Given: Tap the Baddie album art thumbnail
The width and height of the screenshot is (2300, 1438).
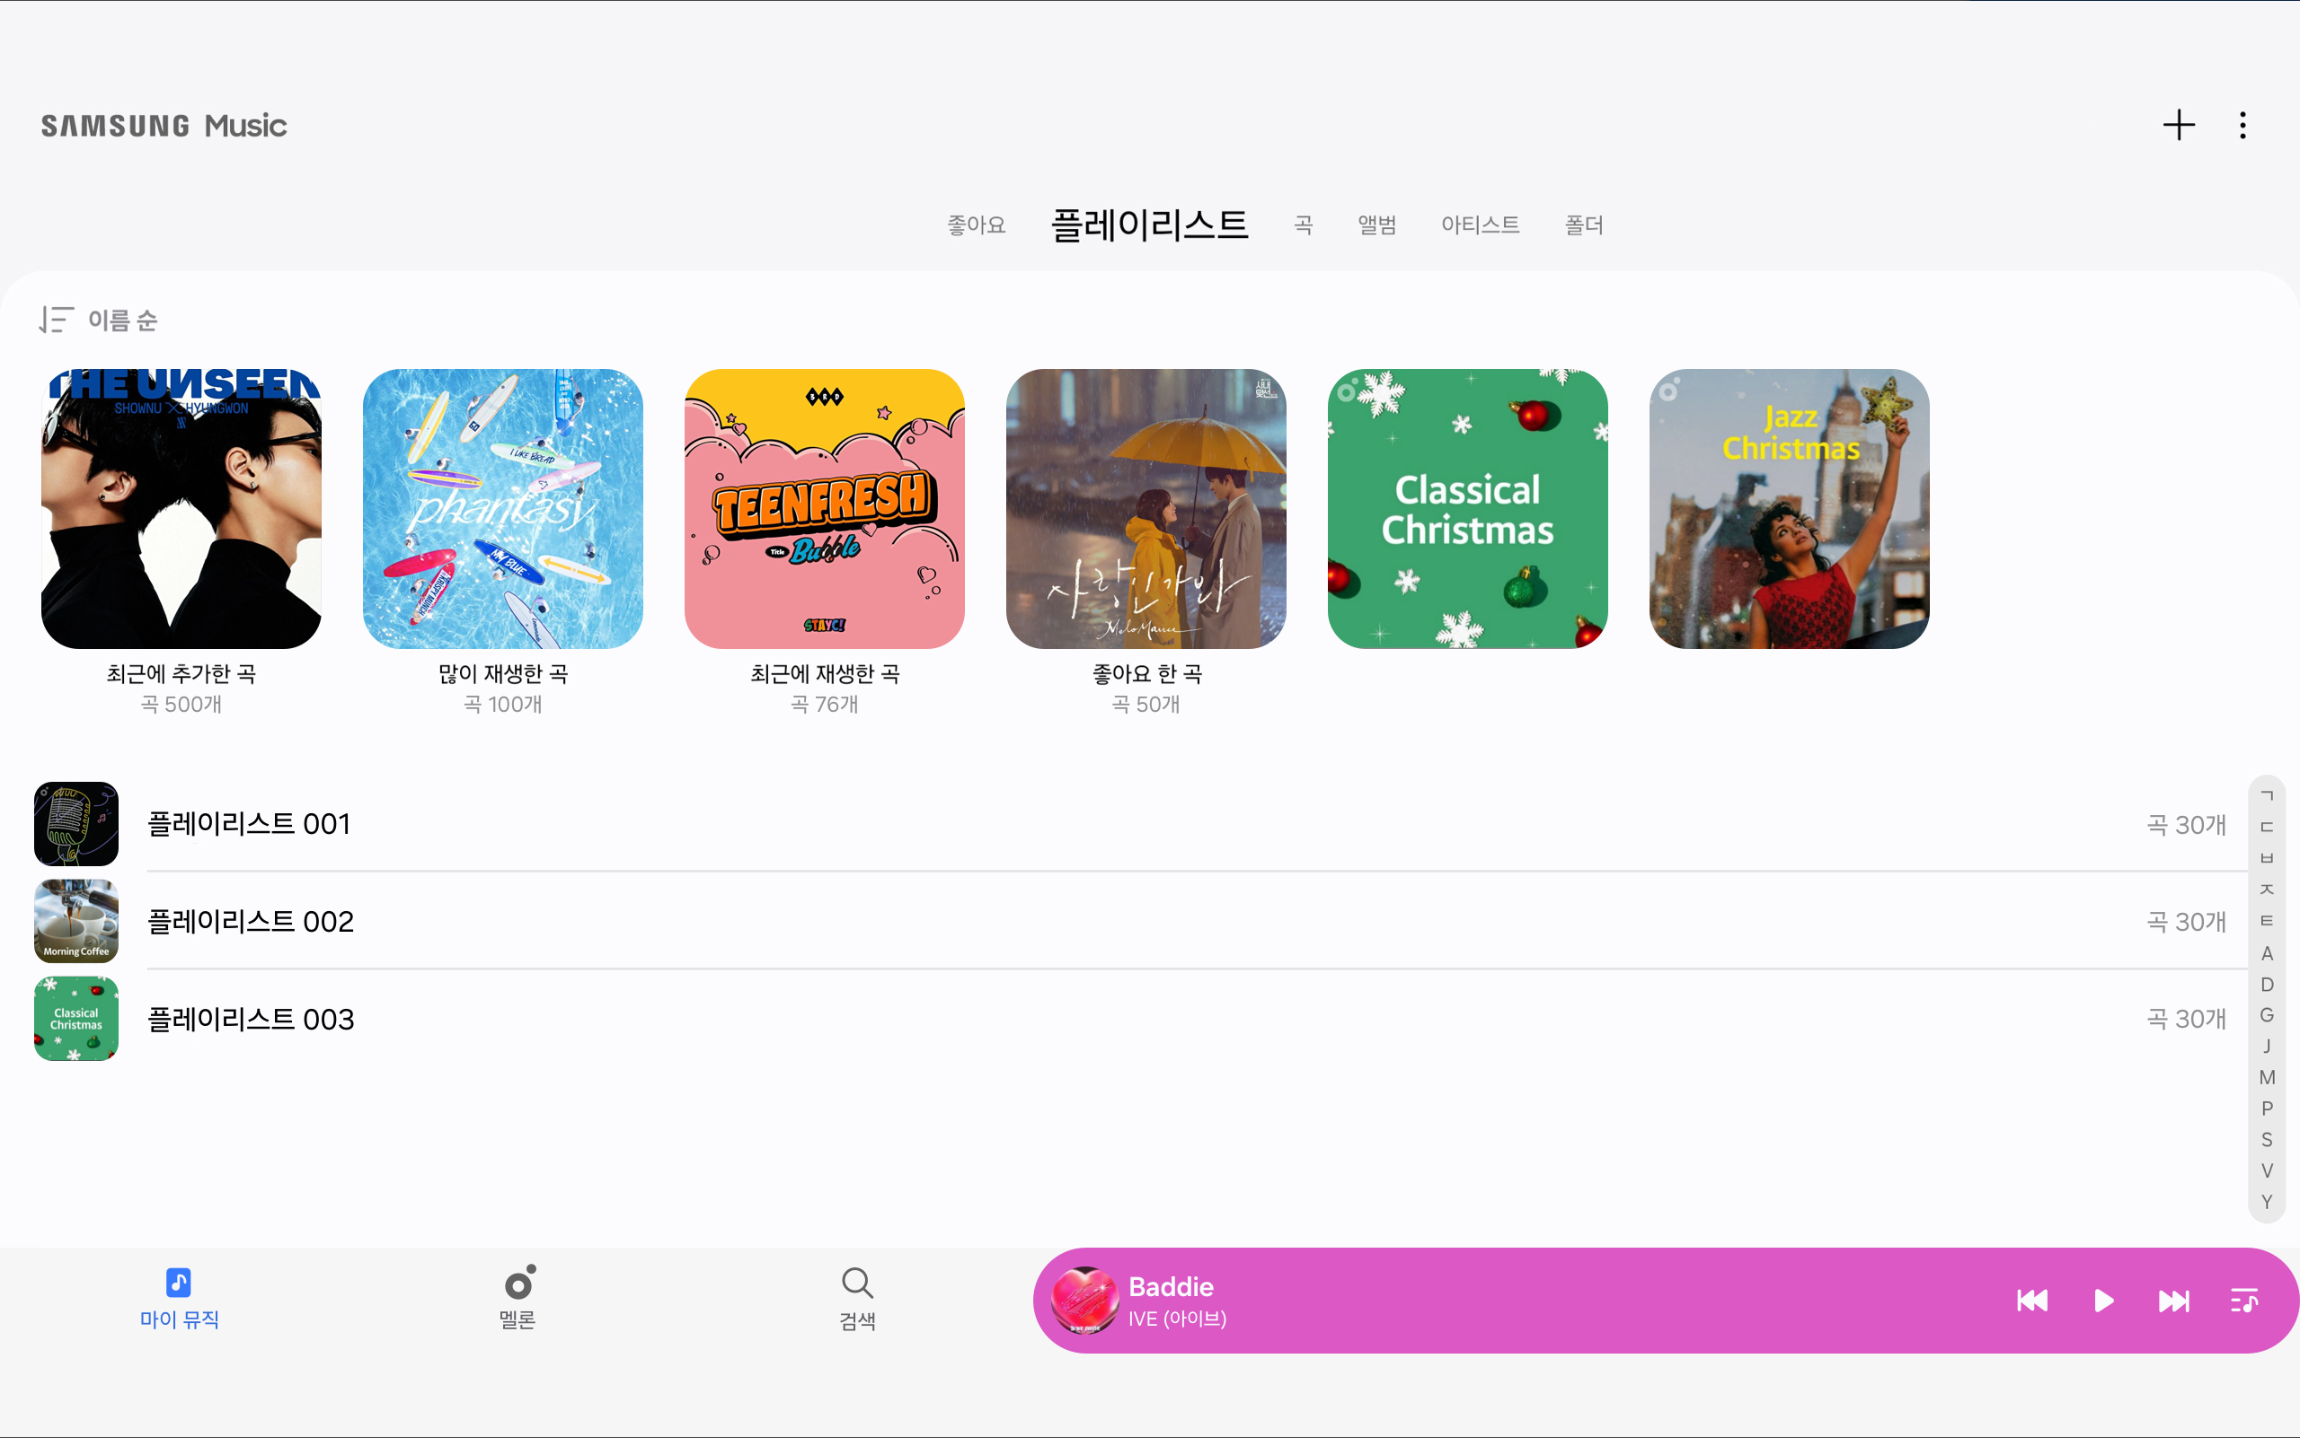Looking at the screenshot, I should point(1086,1300).
